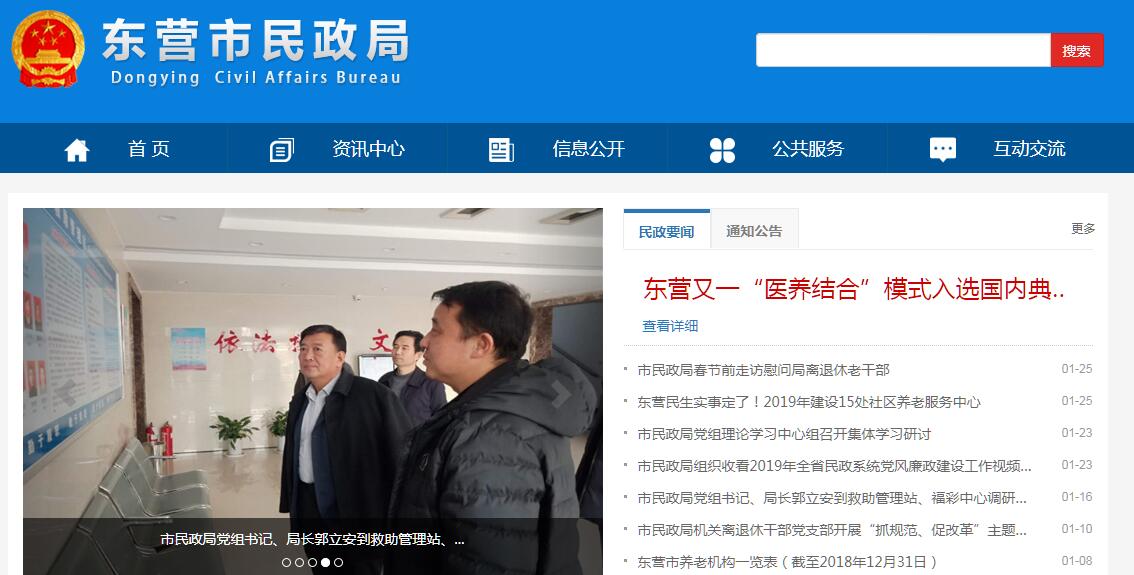
Task: Switch to the 通知公告 tab
Action: point(754,231)
